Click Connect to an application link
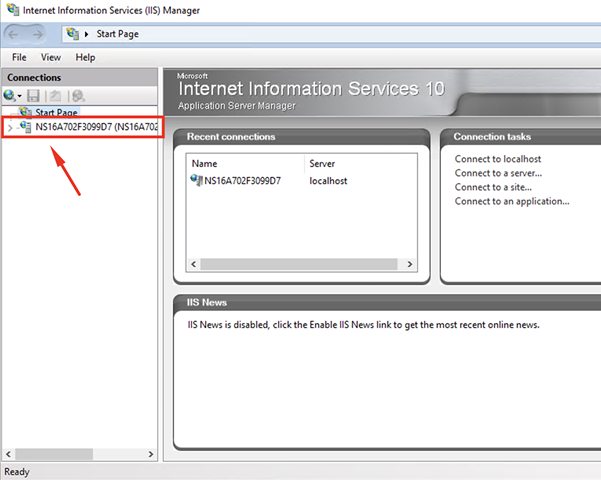The height and width of the screenshot is (480, 601). click(512, 201)
